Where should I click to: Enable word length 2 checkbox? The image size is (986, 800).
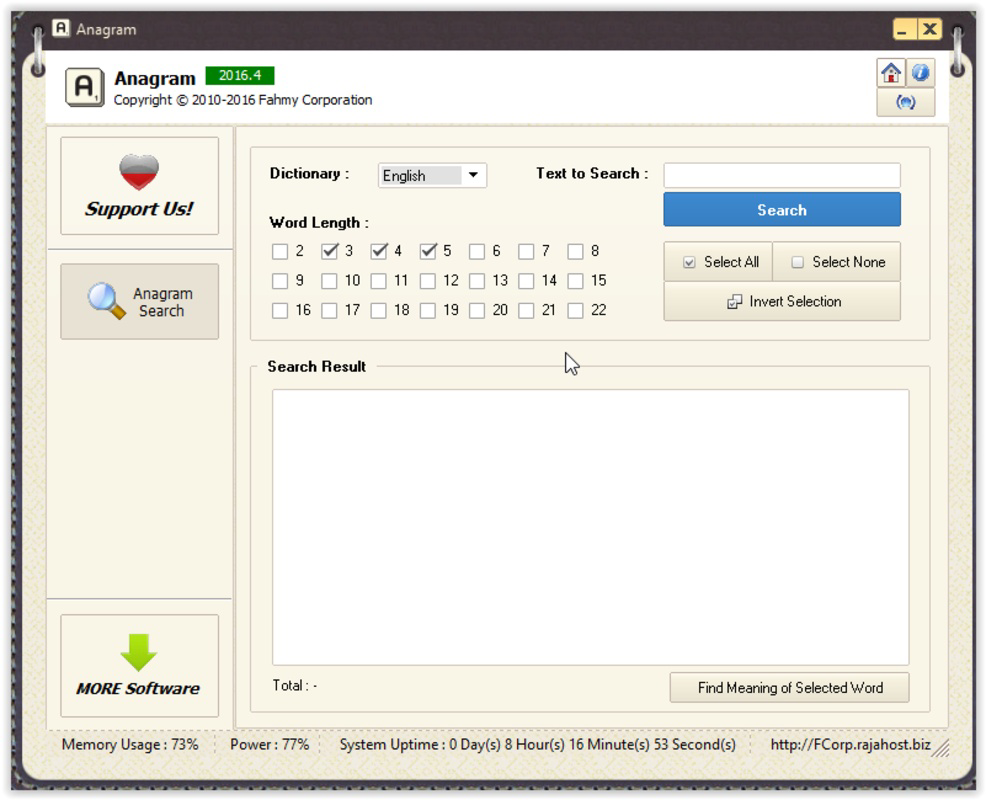click(x=280, y=252)
